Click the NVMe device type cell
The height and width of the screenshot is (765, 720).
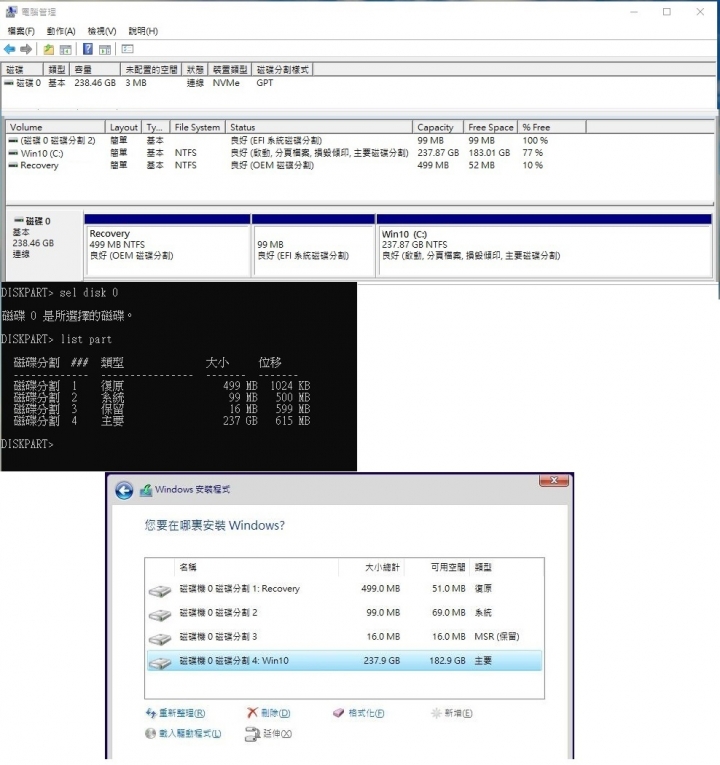pos(226,83)
